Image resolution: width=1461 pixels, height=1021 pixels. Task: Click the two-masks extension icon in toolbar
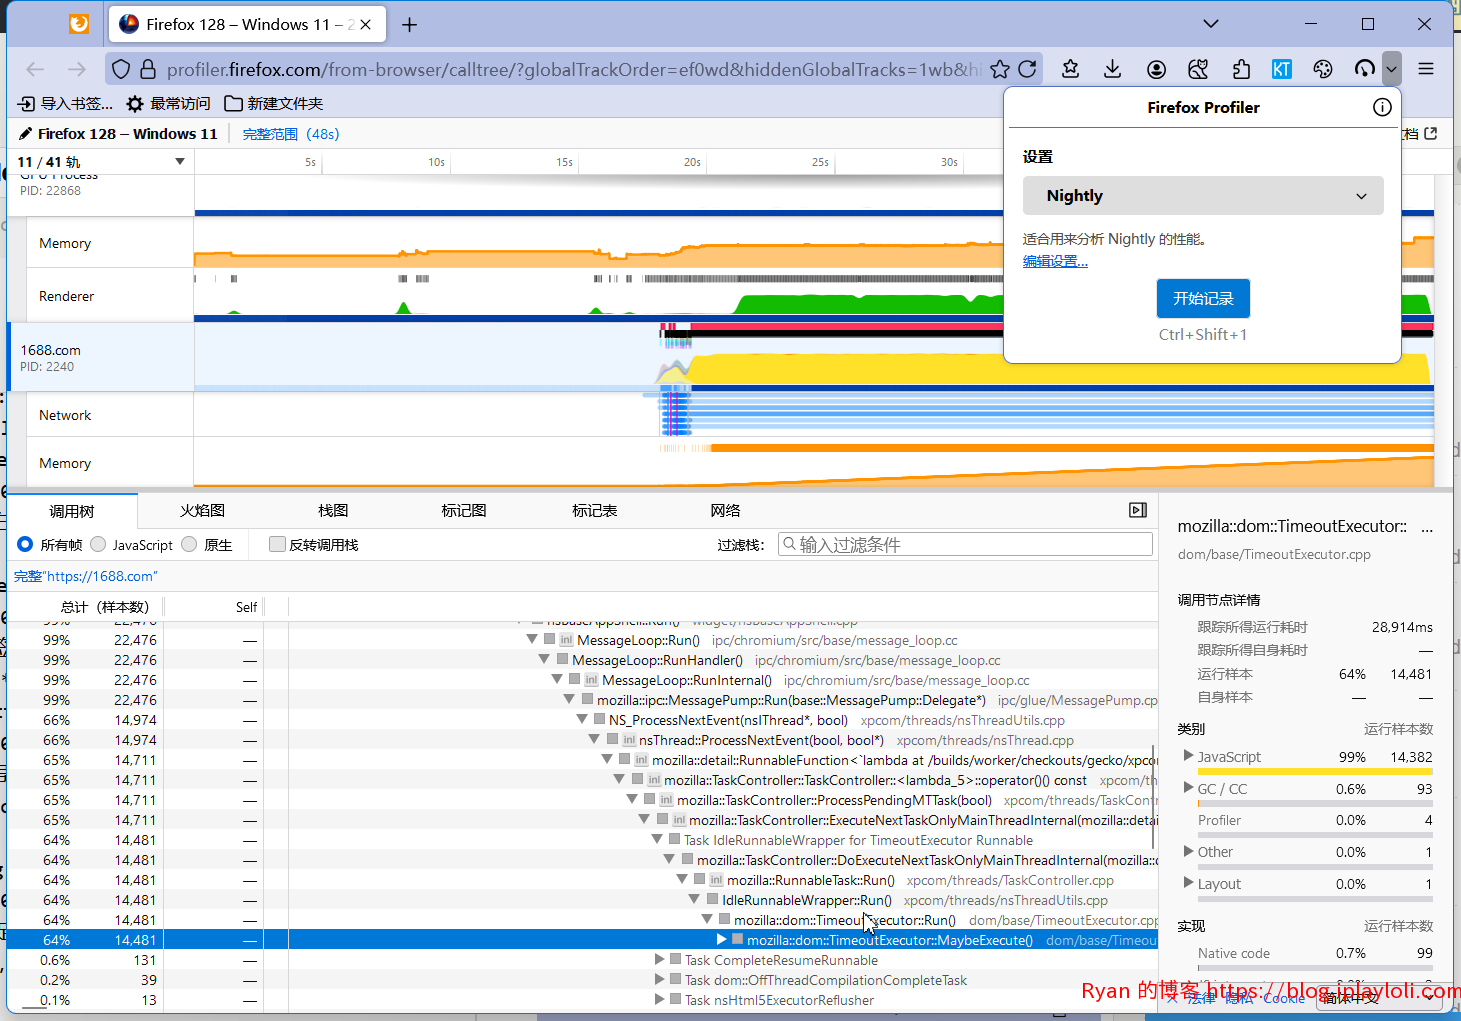[1198, 69]
